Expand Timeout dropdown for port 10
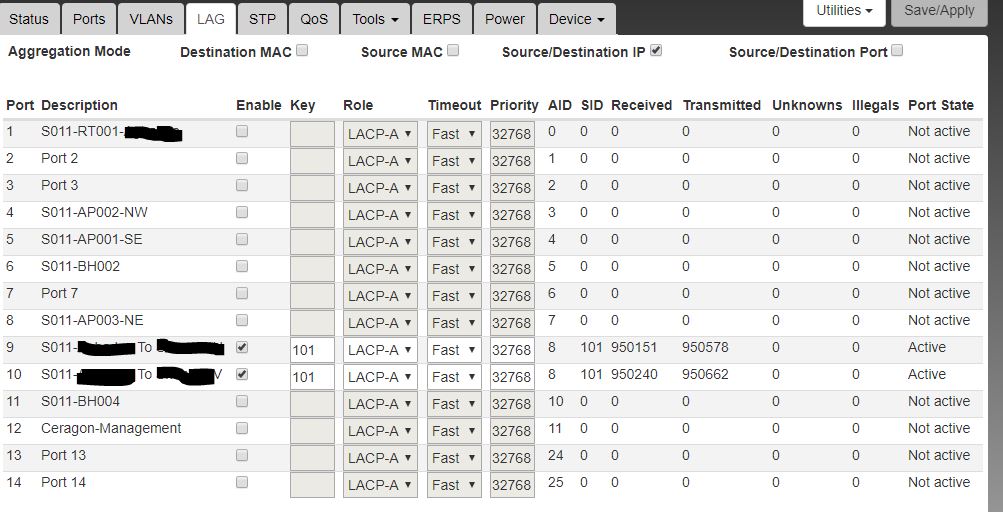This screenshot has height=512, width=1003. coord(454,377)
